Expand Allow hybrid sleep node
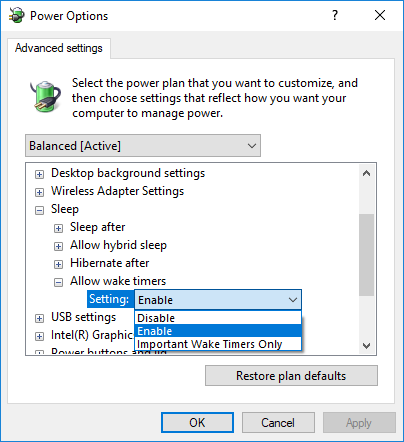Image resolution: width=404 pixels, height=442 pixels. point(58,246)
